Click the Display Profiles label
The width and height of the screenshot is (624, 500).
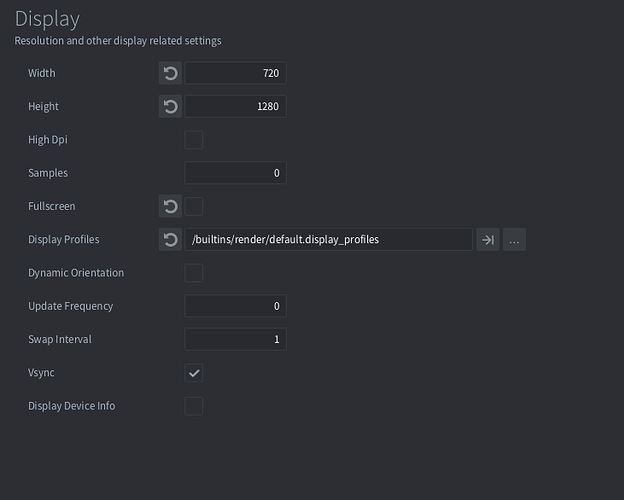point(64,240)
